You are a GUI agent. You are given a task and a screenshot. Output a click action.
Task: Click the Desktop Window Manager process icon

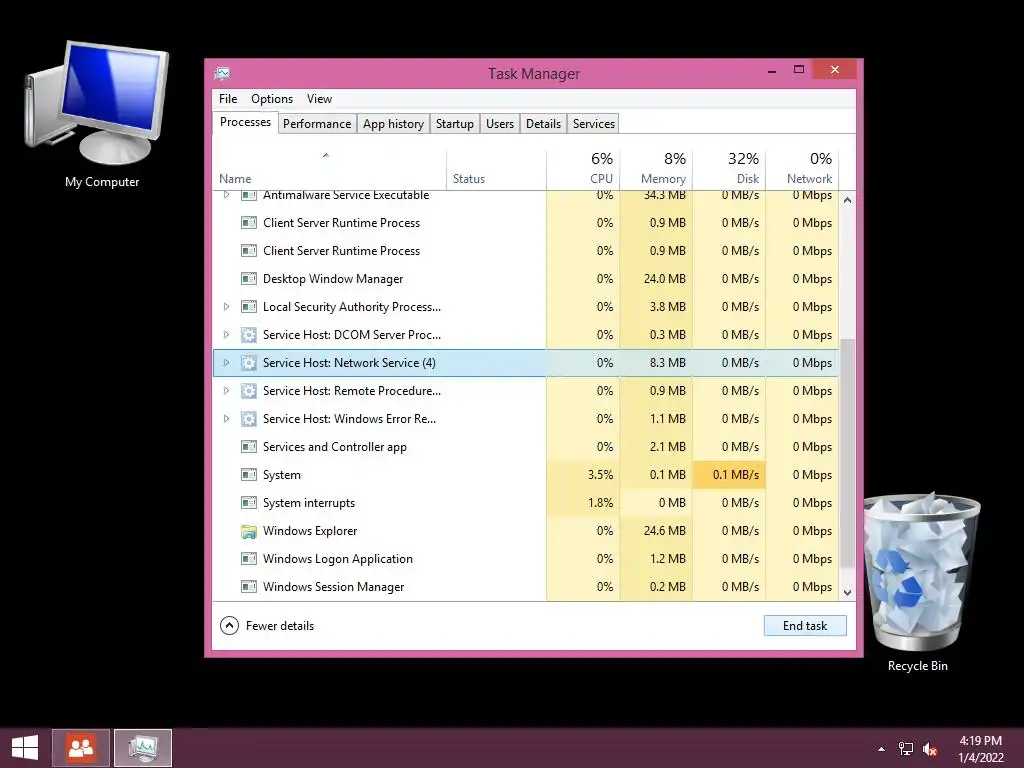(x=249, y=279)
